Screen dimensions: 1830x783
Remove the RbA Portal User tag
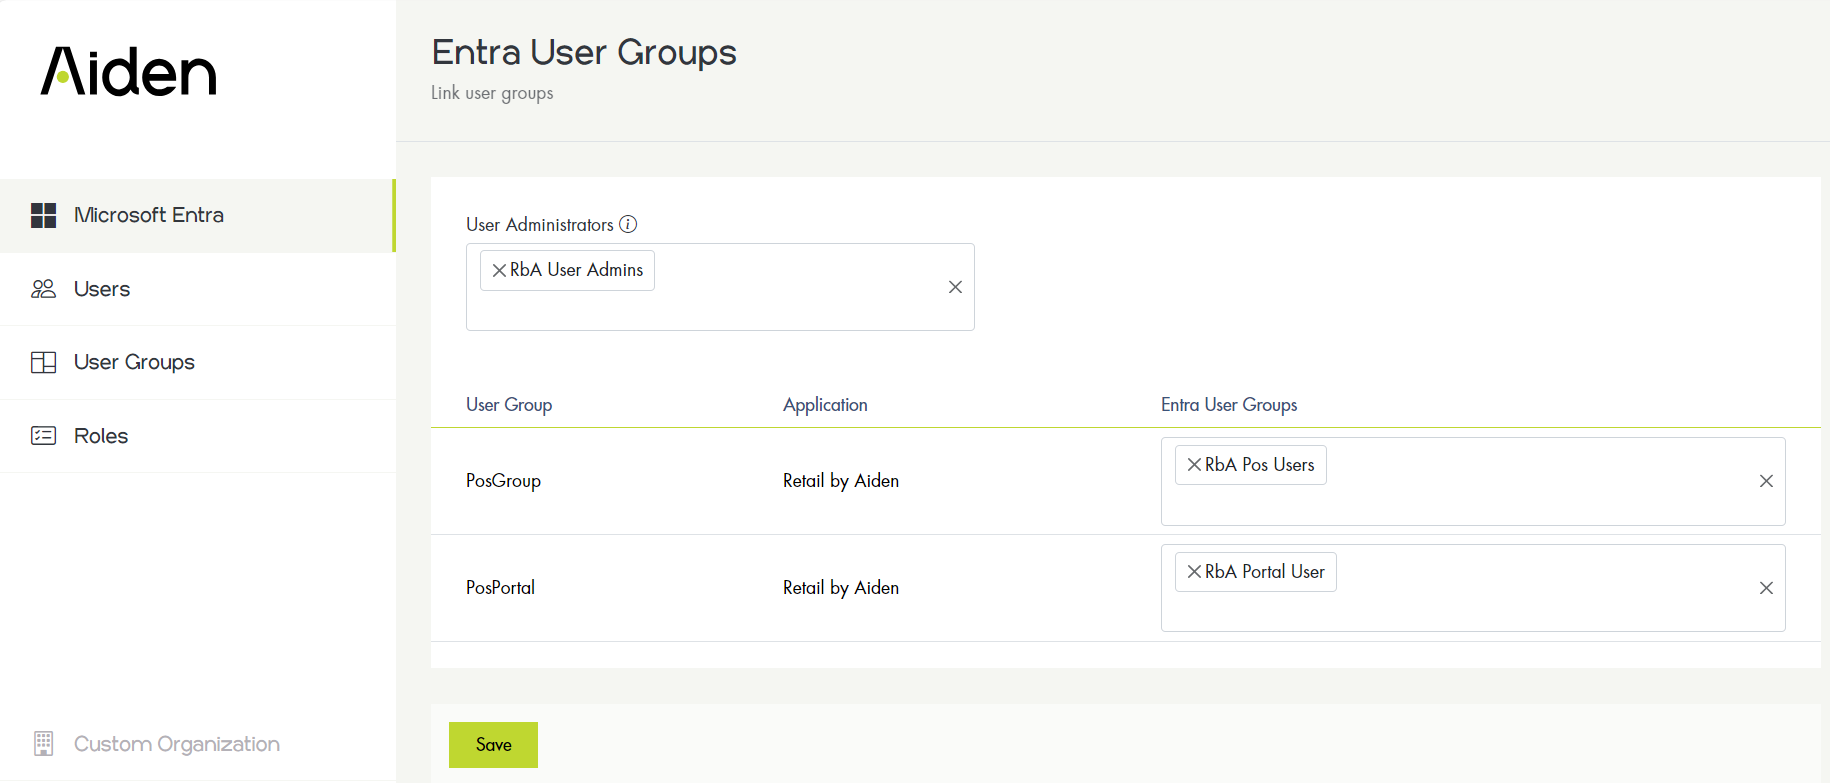click(x=1194, y=572)
